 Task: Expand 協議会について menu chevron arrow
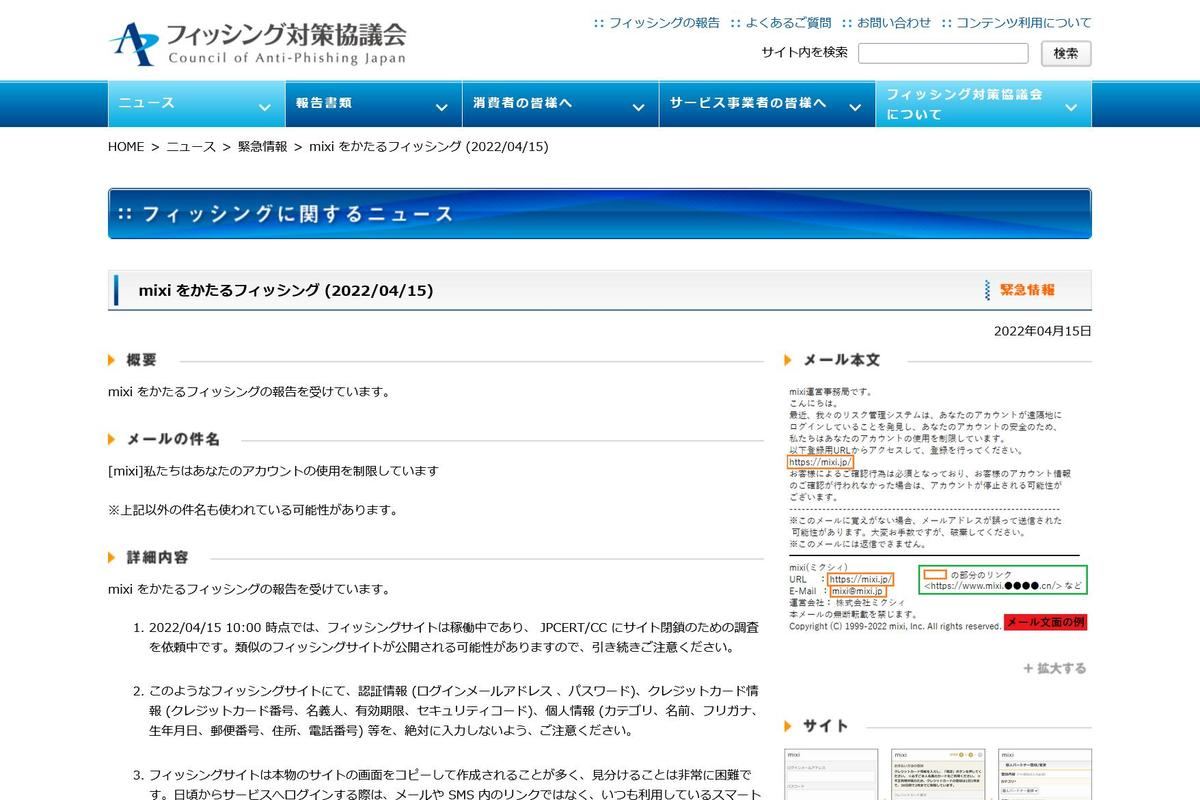tap(1071, 107)
